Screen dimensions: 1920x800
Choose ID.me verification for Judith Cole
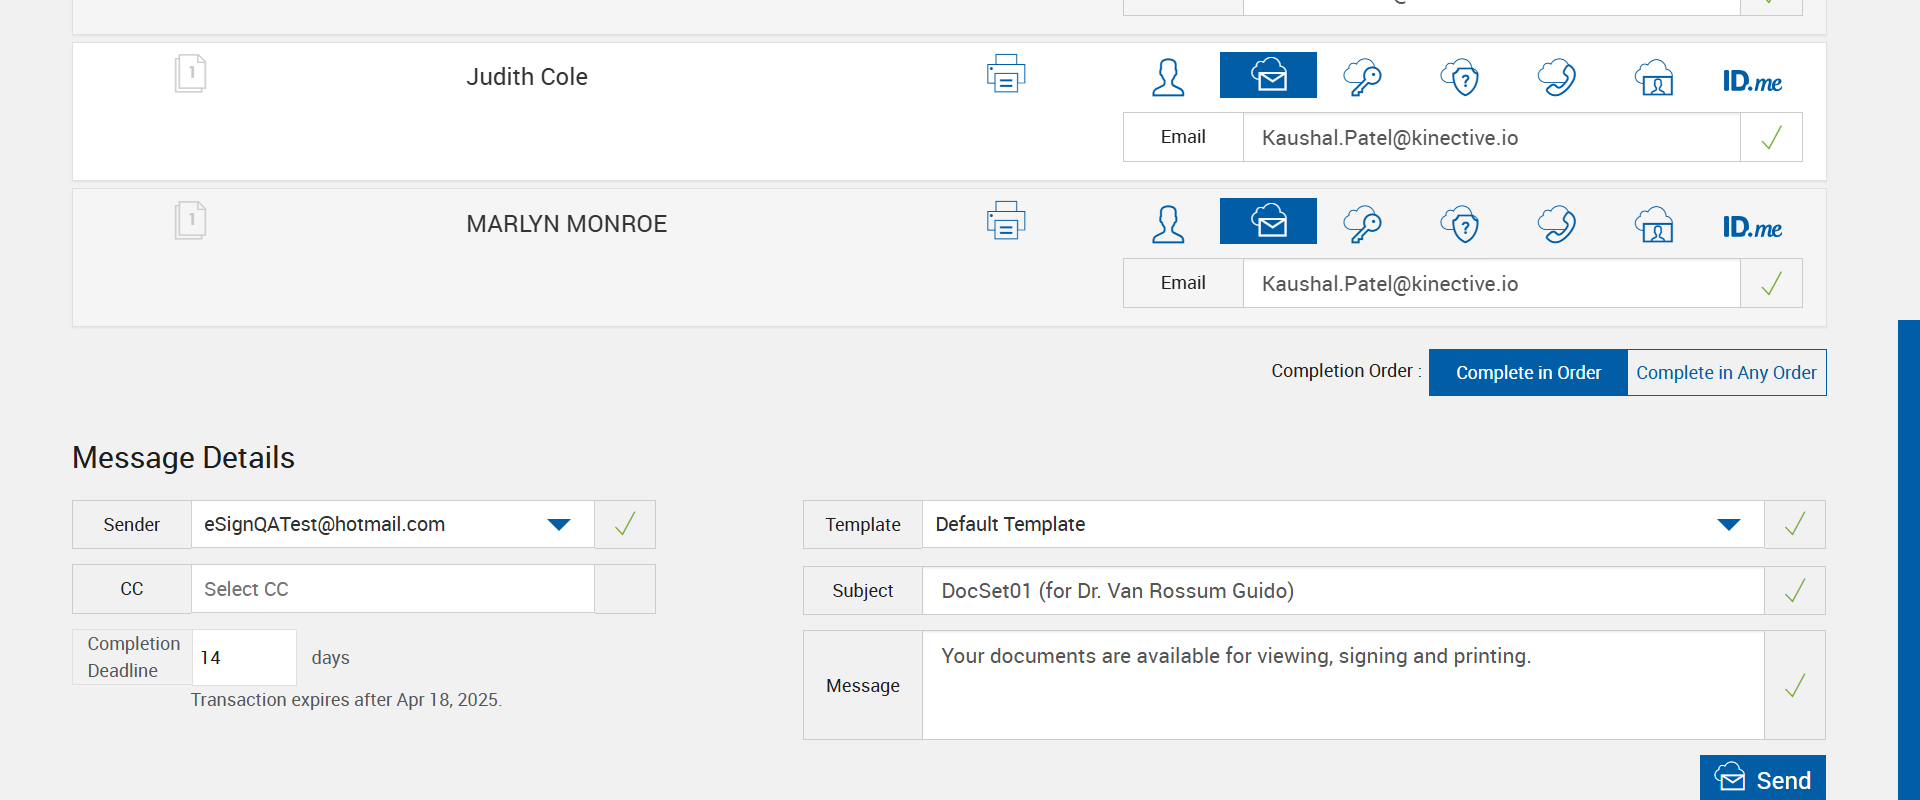tap(1752, 81)
